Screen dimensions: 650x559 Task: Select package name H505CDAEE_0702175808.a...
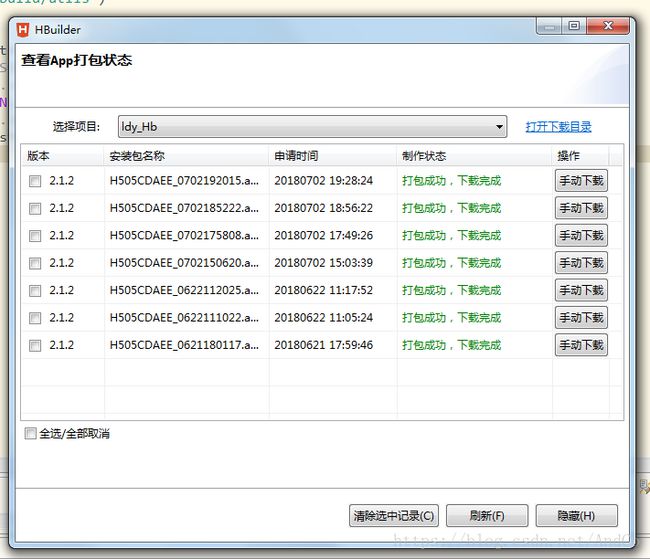coord(184,235)
